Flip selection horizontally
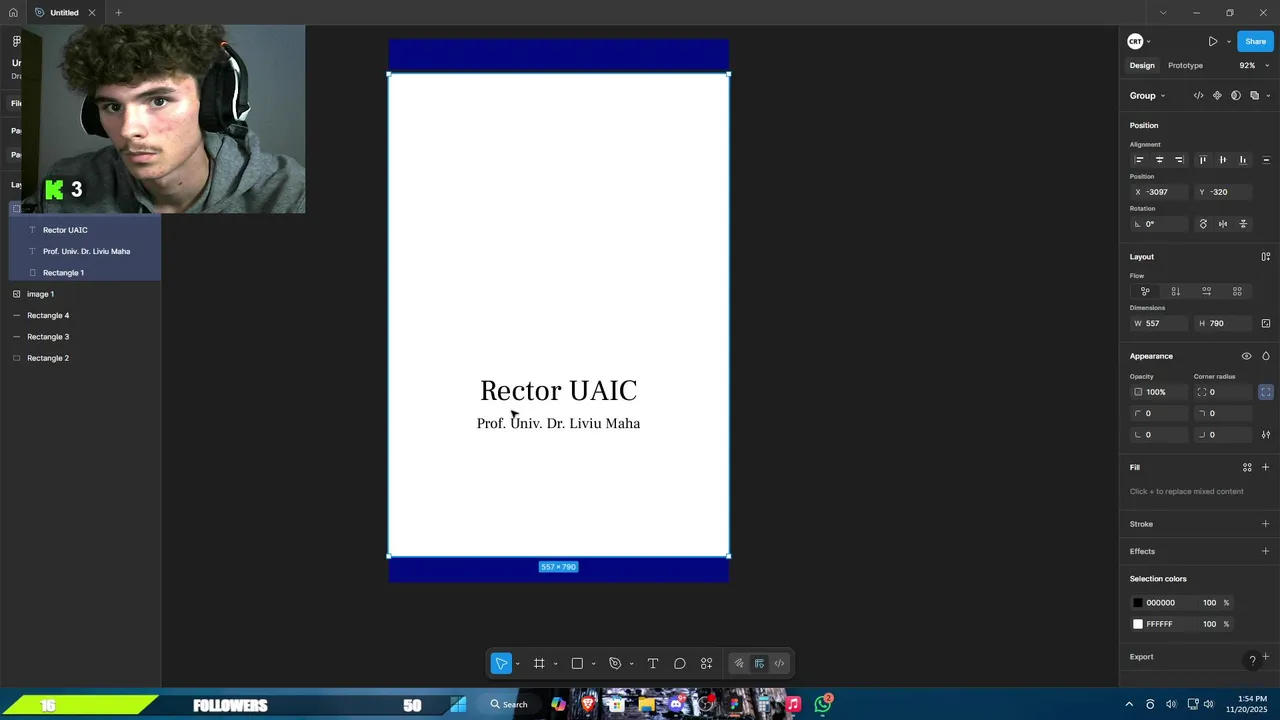Image resolution: width=1280 pixels, height=720 pixels. click(x=1223, y=224)
